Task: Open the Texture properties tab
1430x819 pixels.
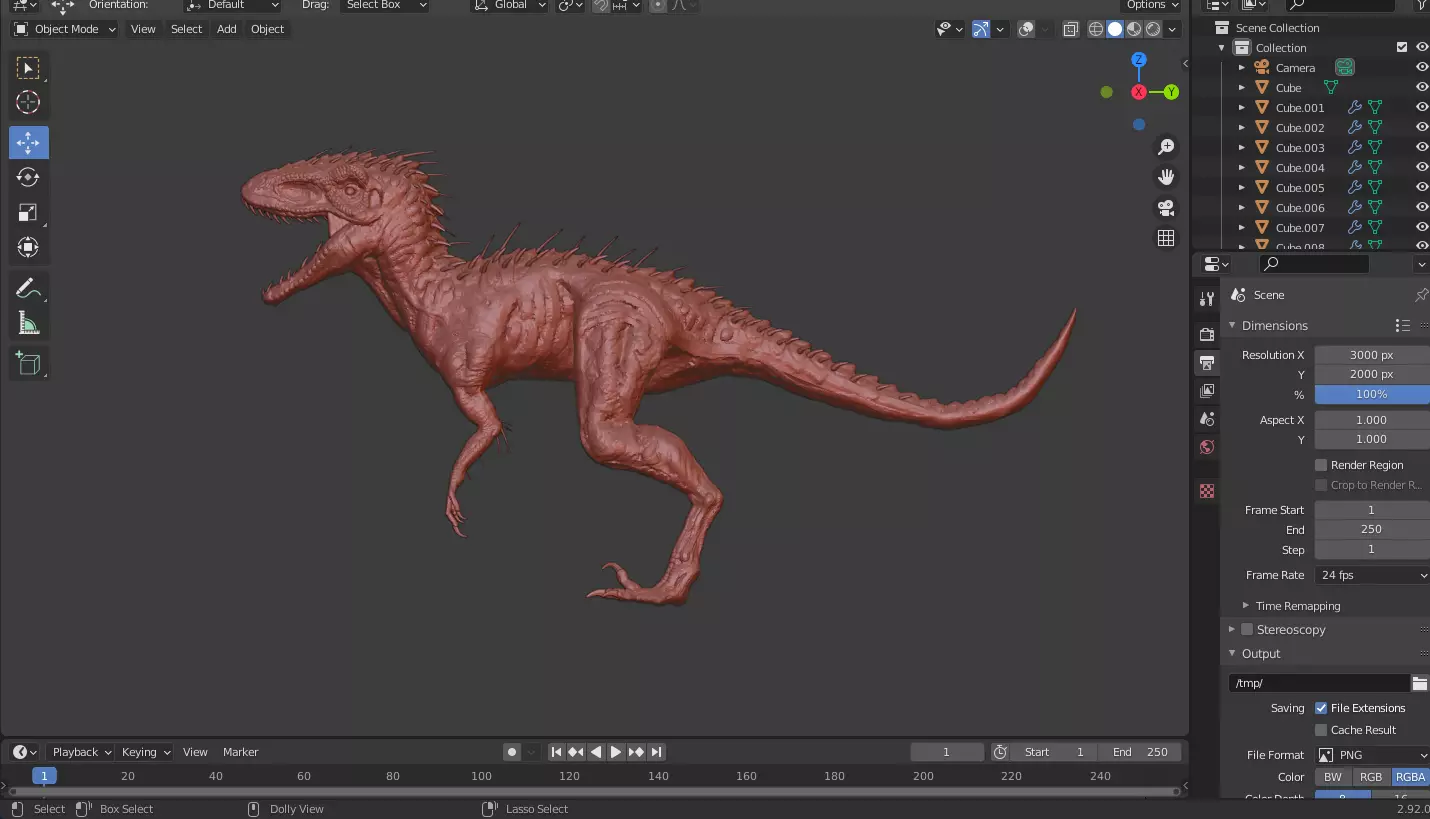Action: coord(1207,491)
